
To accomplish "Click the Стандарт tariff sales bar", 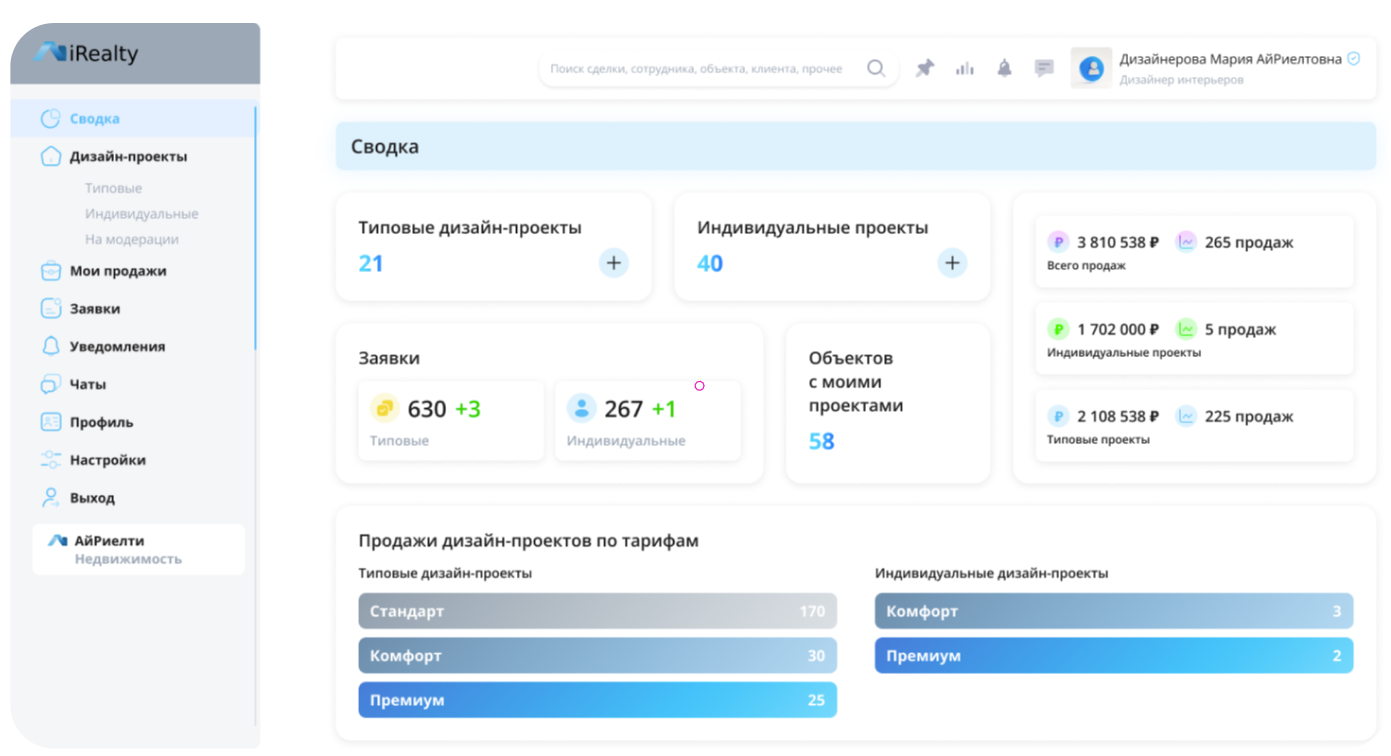I will point(597,611).
